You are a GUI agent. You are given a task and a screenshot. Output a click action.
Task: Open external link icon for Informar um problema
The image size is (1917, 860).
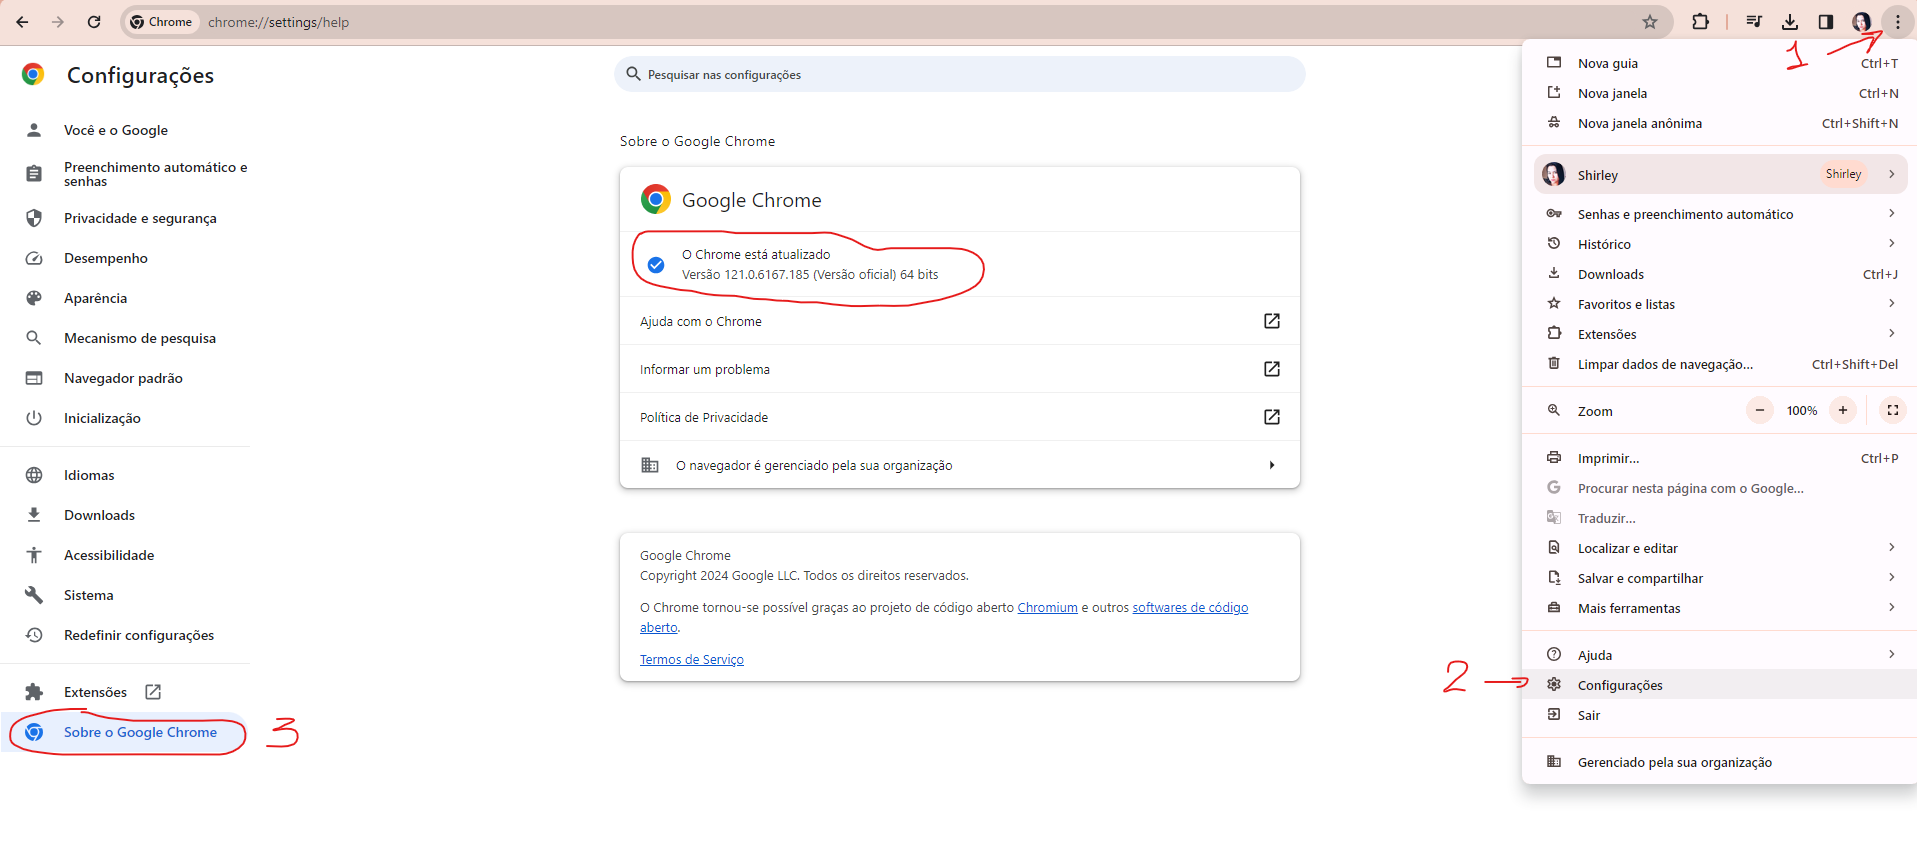1272,369
